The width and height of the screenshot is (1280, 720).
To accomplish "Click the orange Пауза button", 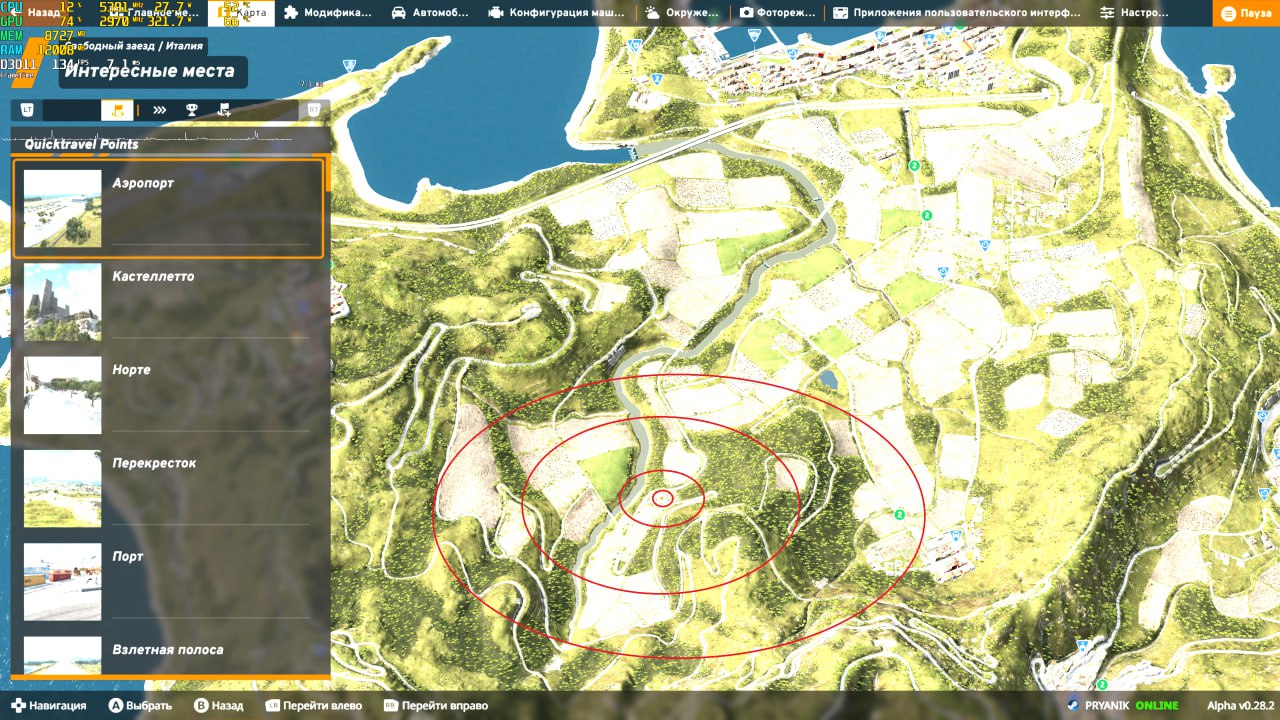I will click(x=1247, y=13).
